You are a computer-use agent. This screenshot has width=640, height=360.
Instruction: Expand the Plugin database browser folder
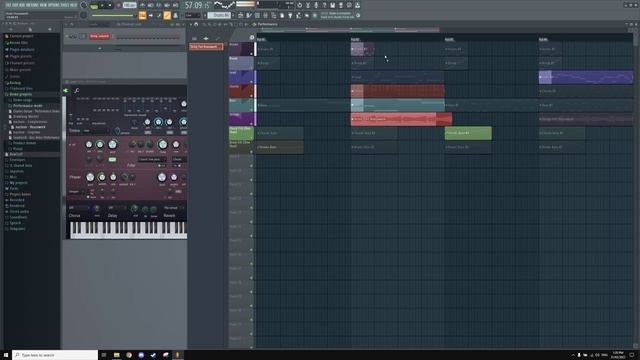pos(21,49)
